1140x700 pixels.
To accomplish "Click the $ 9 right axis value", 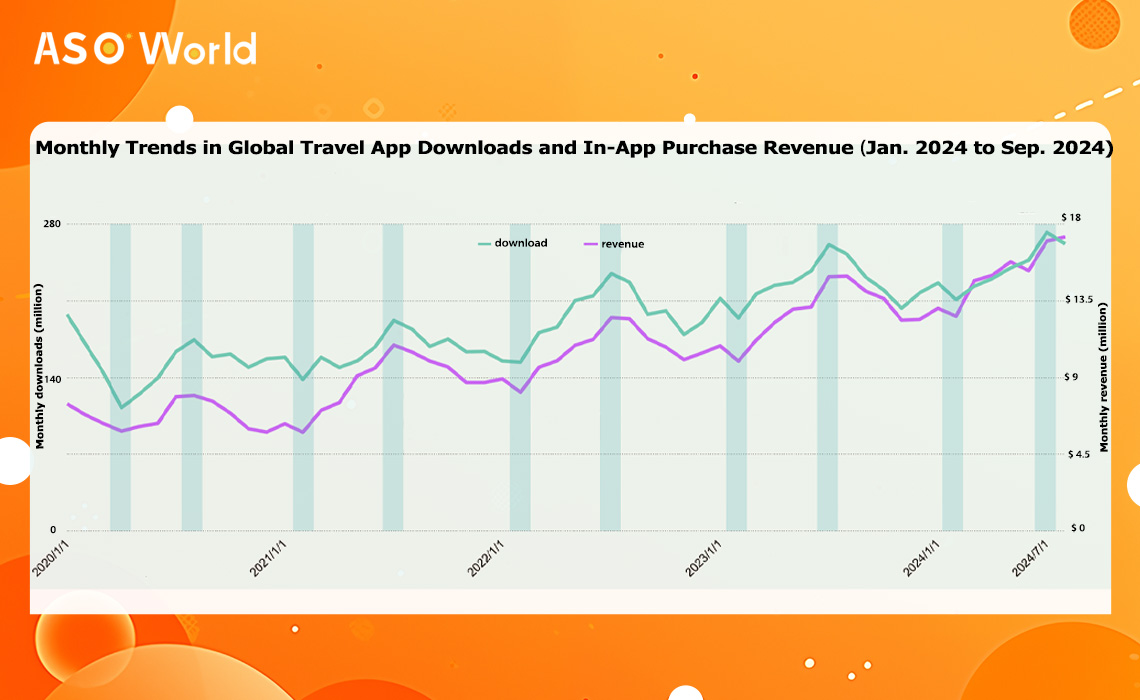I will pos(1073,377).
